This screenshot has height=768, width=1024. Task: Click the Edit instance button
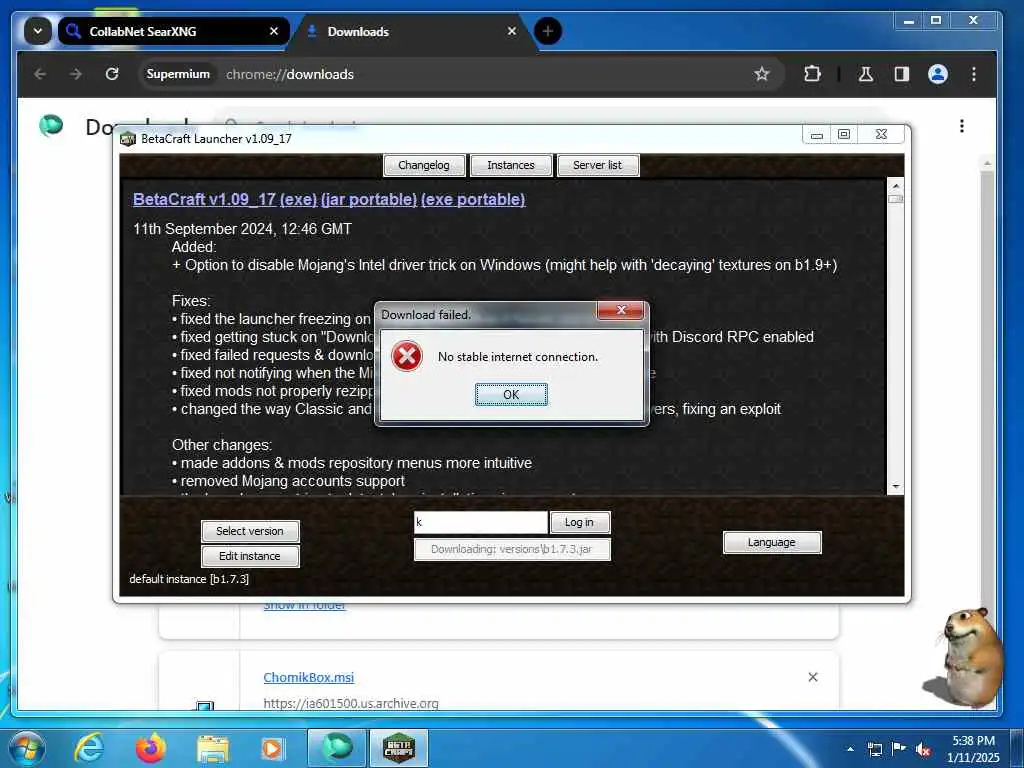click(x=250, y=556)
